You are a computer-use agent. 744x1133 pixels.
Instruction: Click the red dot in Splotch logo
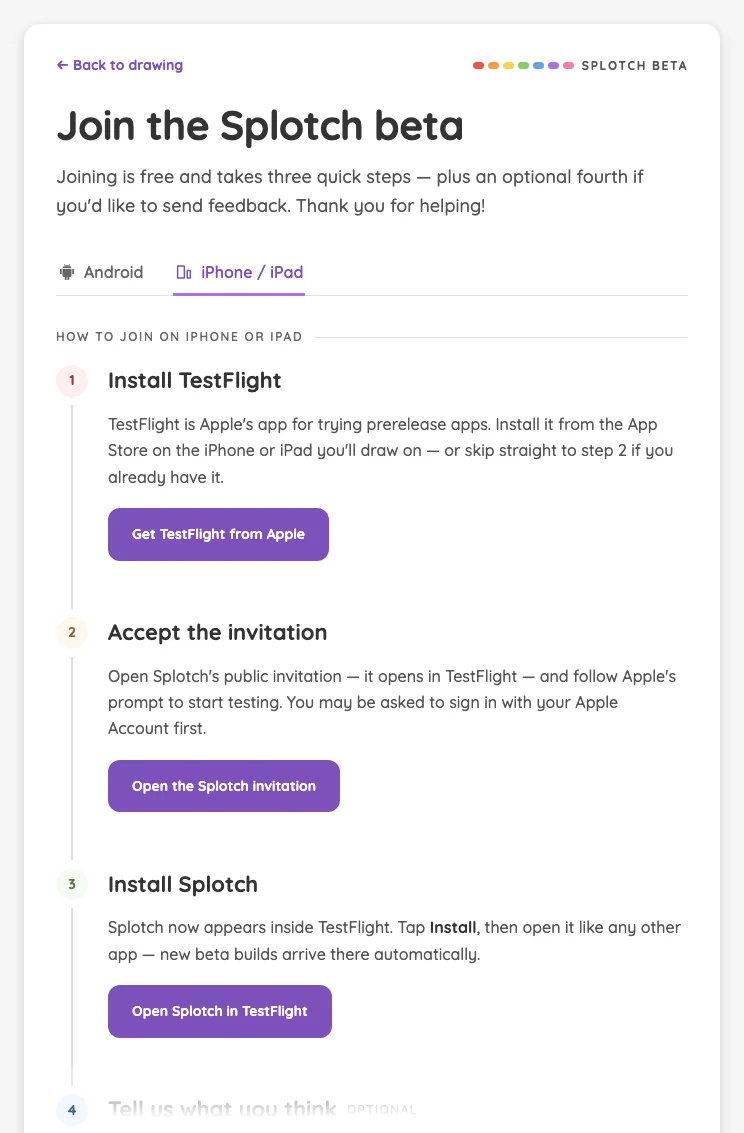478,66
